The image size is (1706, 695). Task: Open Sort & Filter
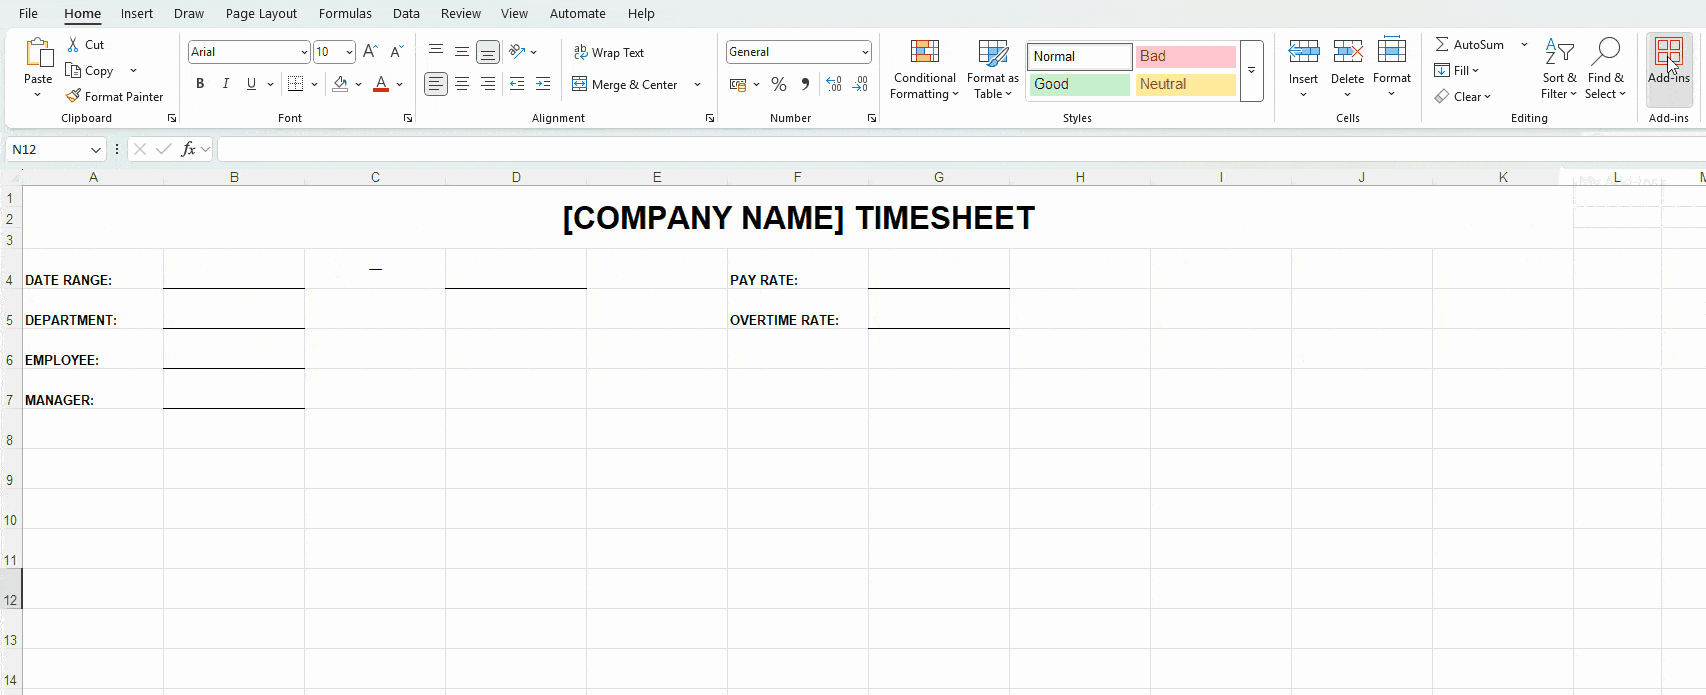coord(1559,69)
